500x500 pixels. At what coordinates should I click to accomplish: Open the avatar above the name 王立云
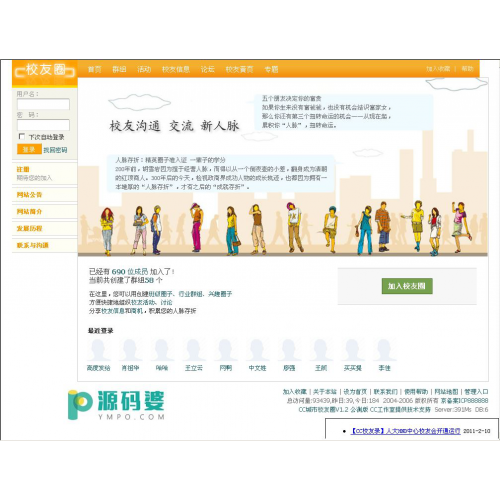[x=194, y=350]
